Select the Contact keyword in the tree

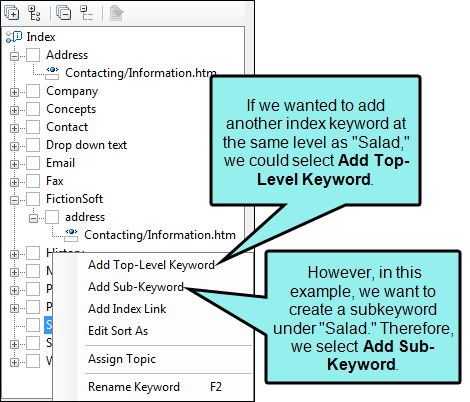[x=67, y=127]
